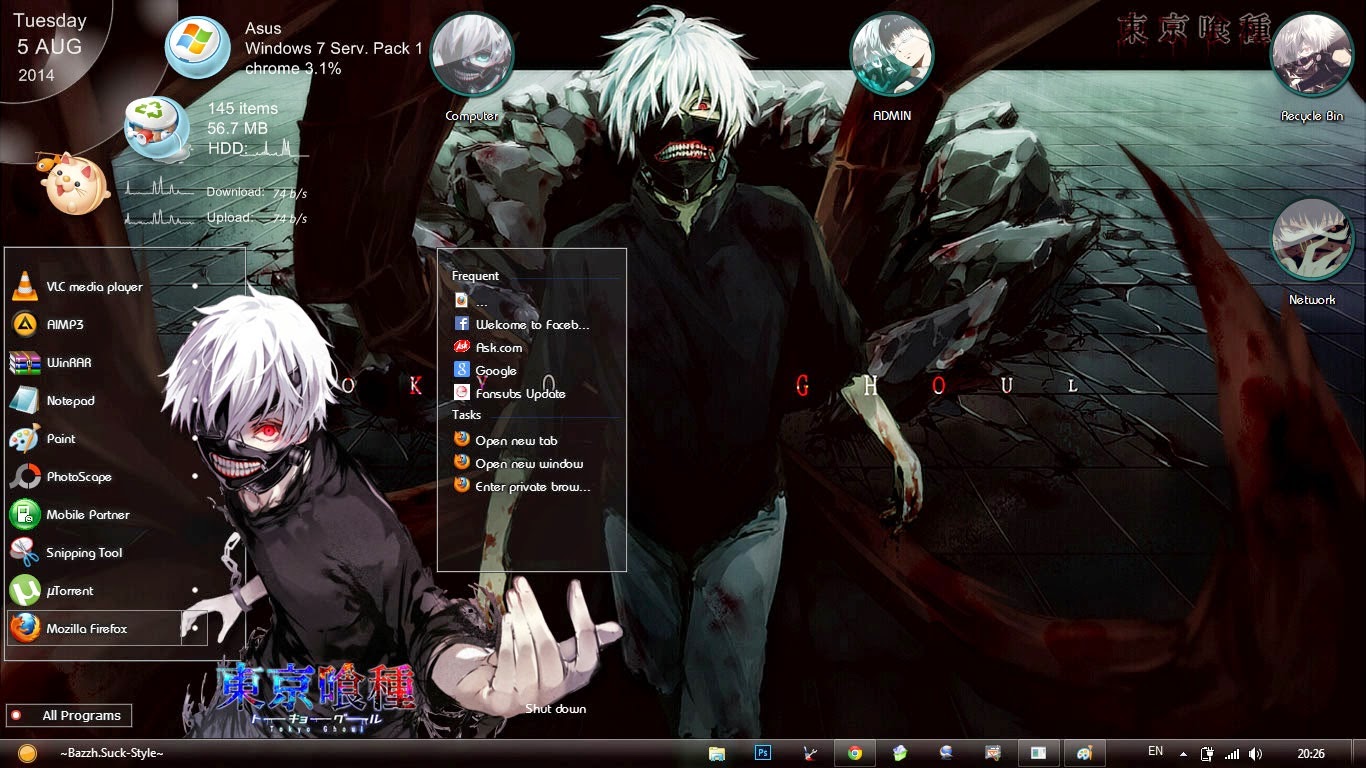
Task: Open 'Welcome to Faceb...' frequent item
Action: (521, 325)
